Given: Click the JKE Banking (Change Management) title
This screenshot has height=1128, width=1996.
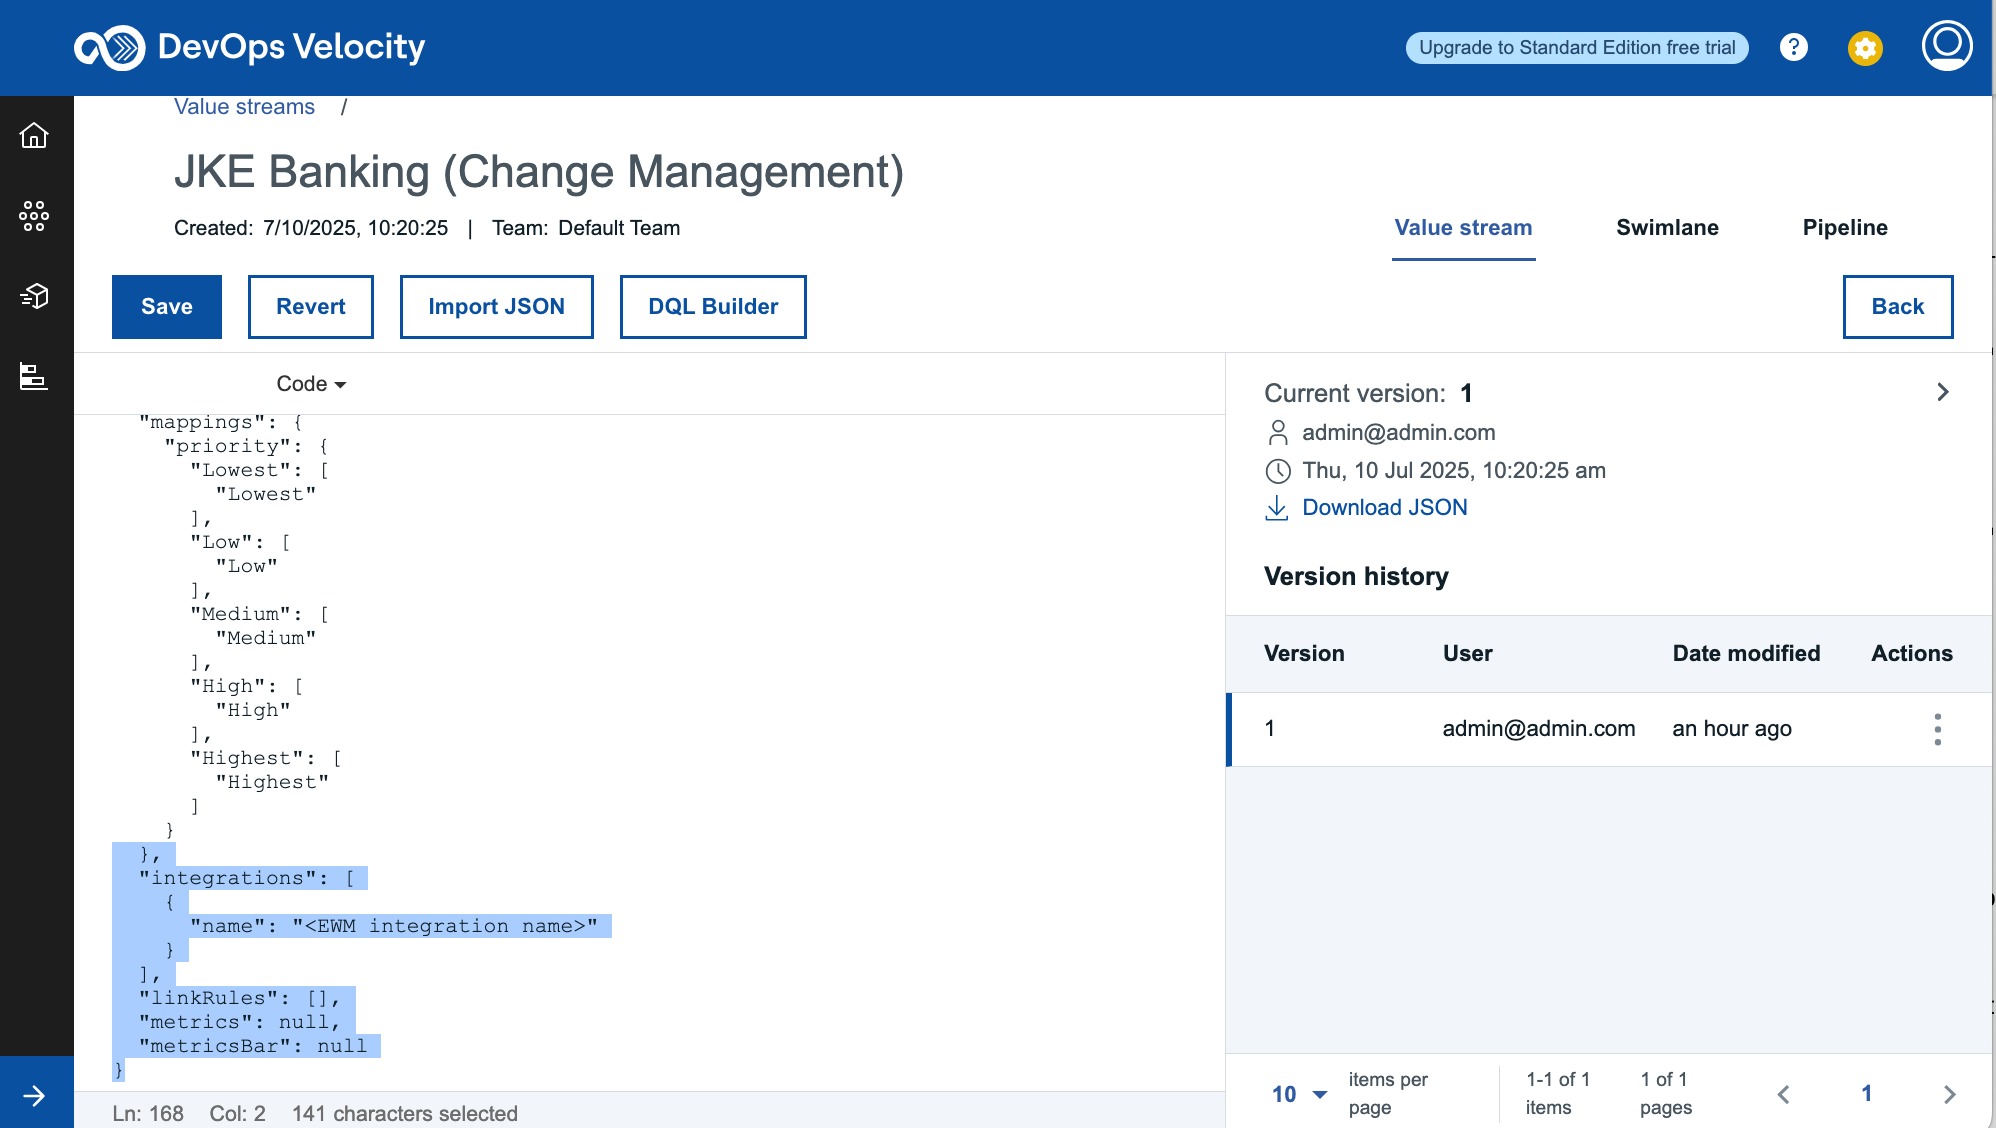Looking at the screenshot, I should [x=539, y=172].
